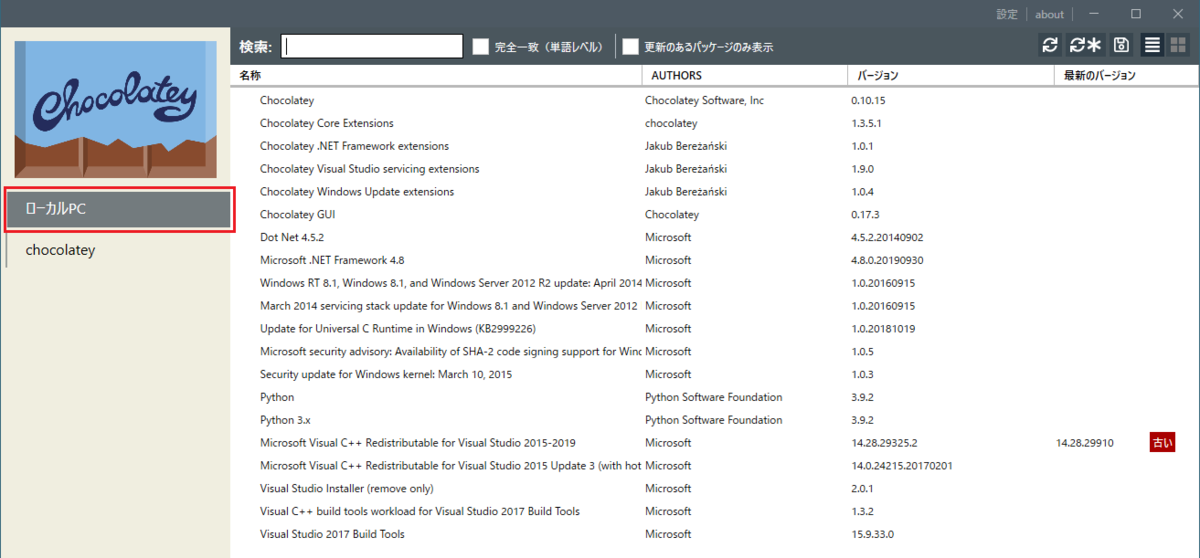The image size is (1200, 558).
Task: Select Update for Universal C Runtime row
Action: [x=715, y=328]
